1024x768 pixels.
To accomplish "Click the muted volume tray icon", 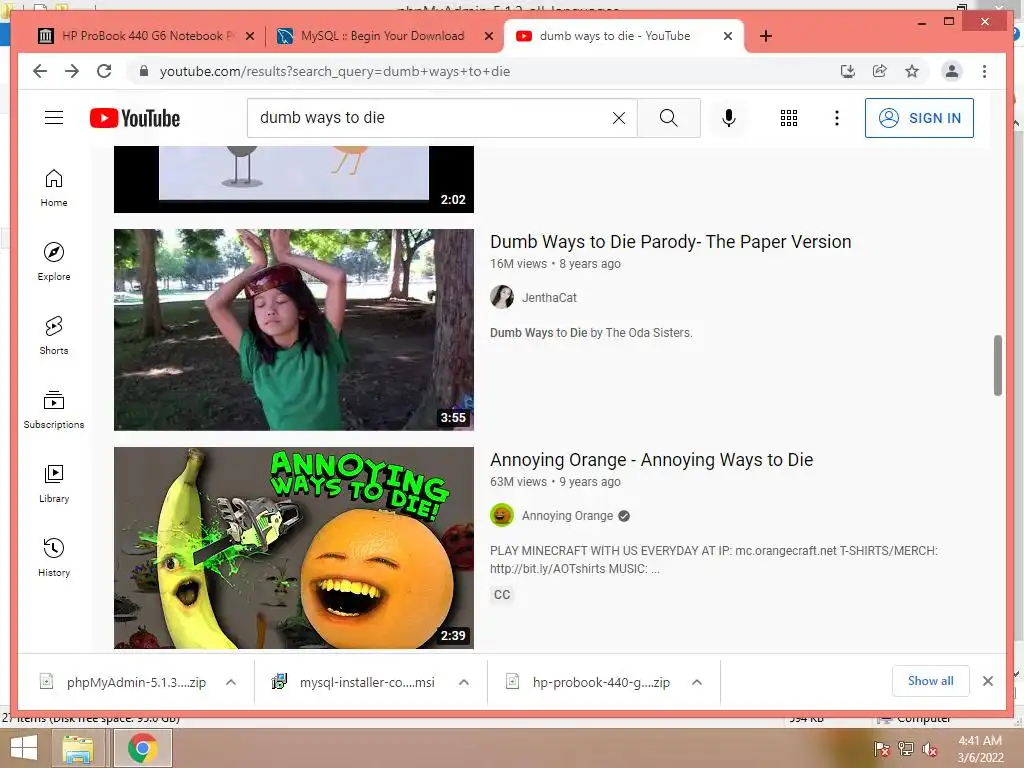I will tap(930, 749).
